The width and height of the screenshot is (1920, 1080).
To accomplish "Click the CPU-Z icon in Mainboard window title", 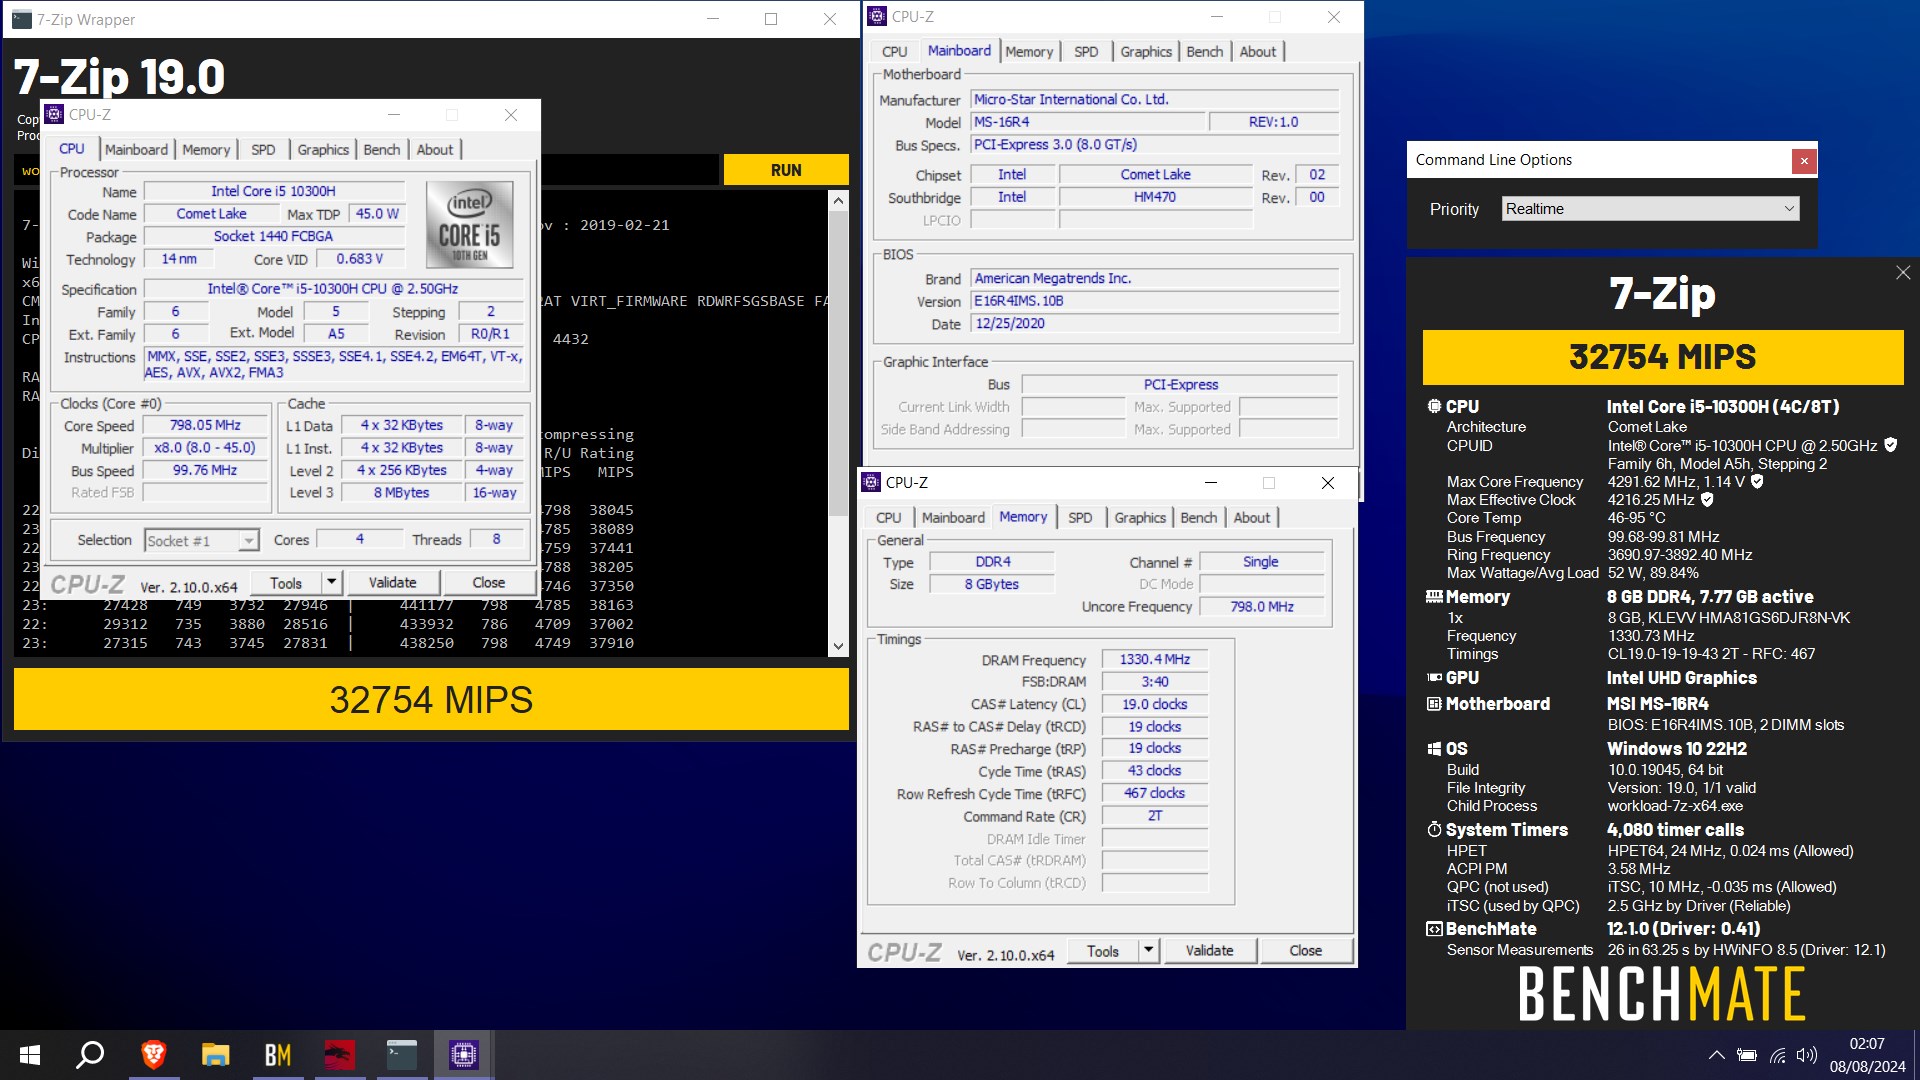I will [x=877, y=16].
